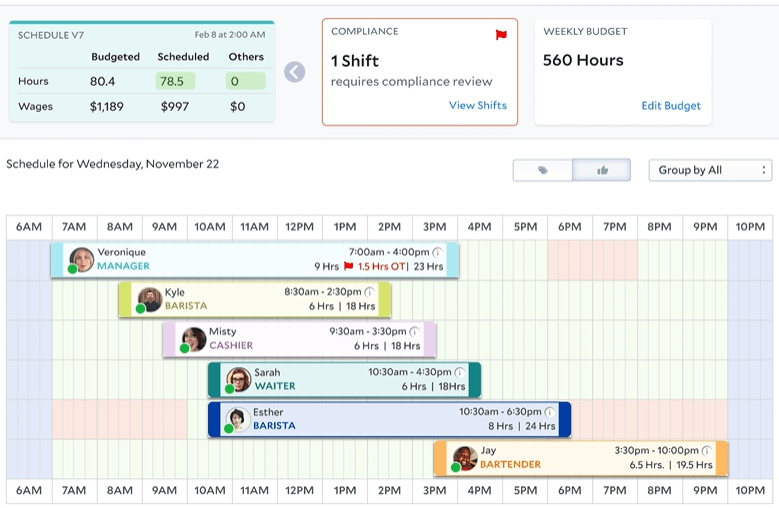Click the red compliance flag icon
This screenshot has width=779, height=508.
tap(501, 35)
